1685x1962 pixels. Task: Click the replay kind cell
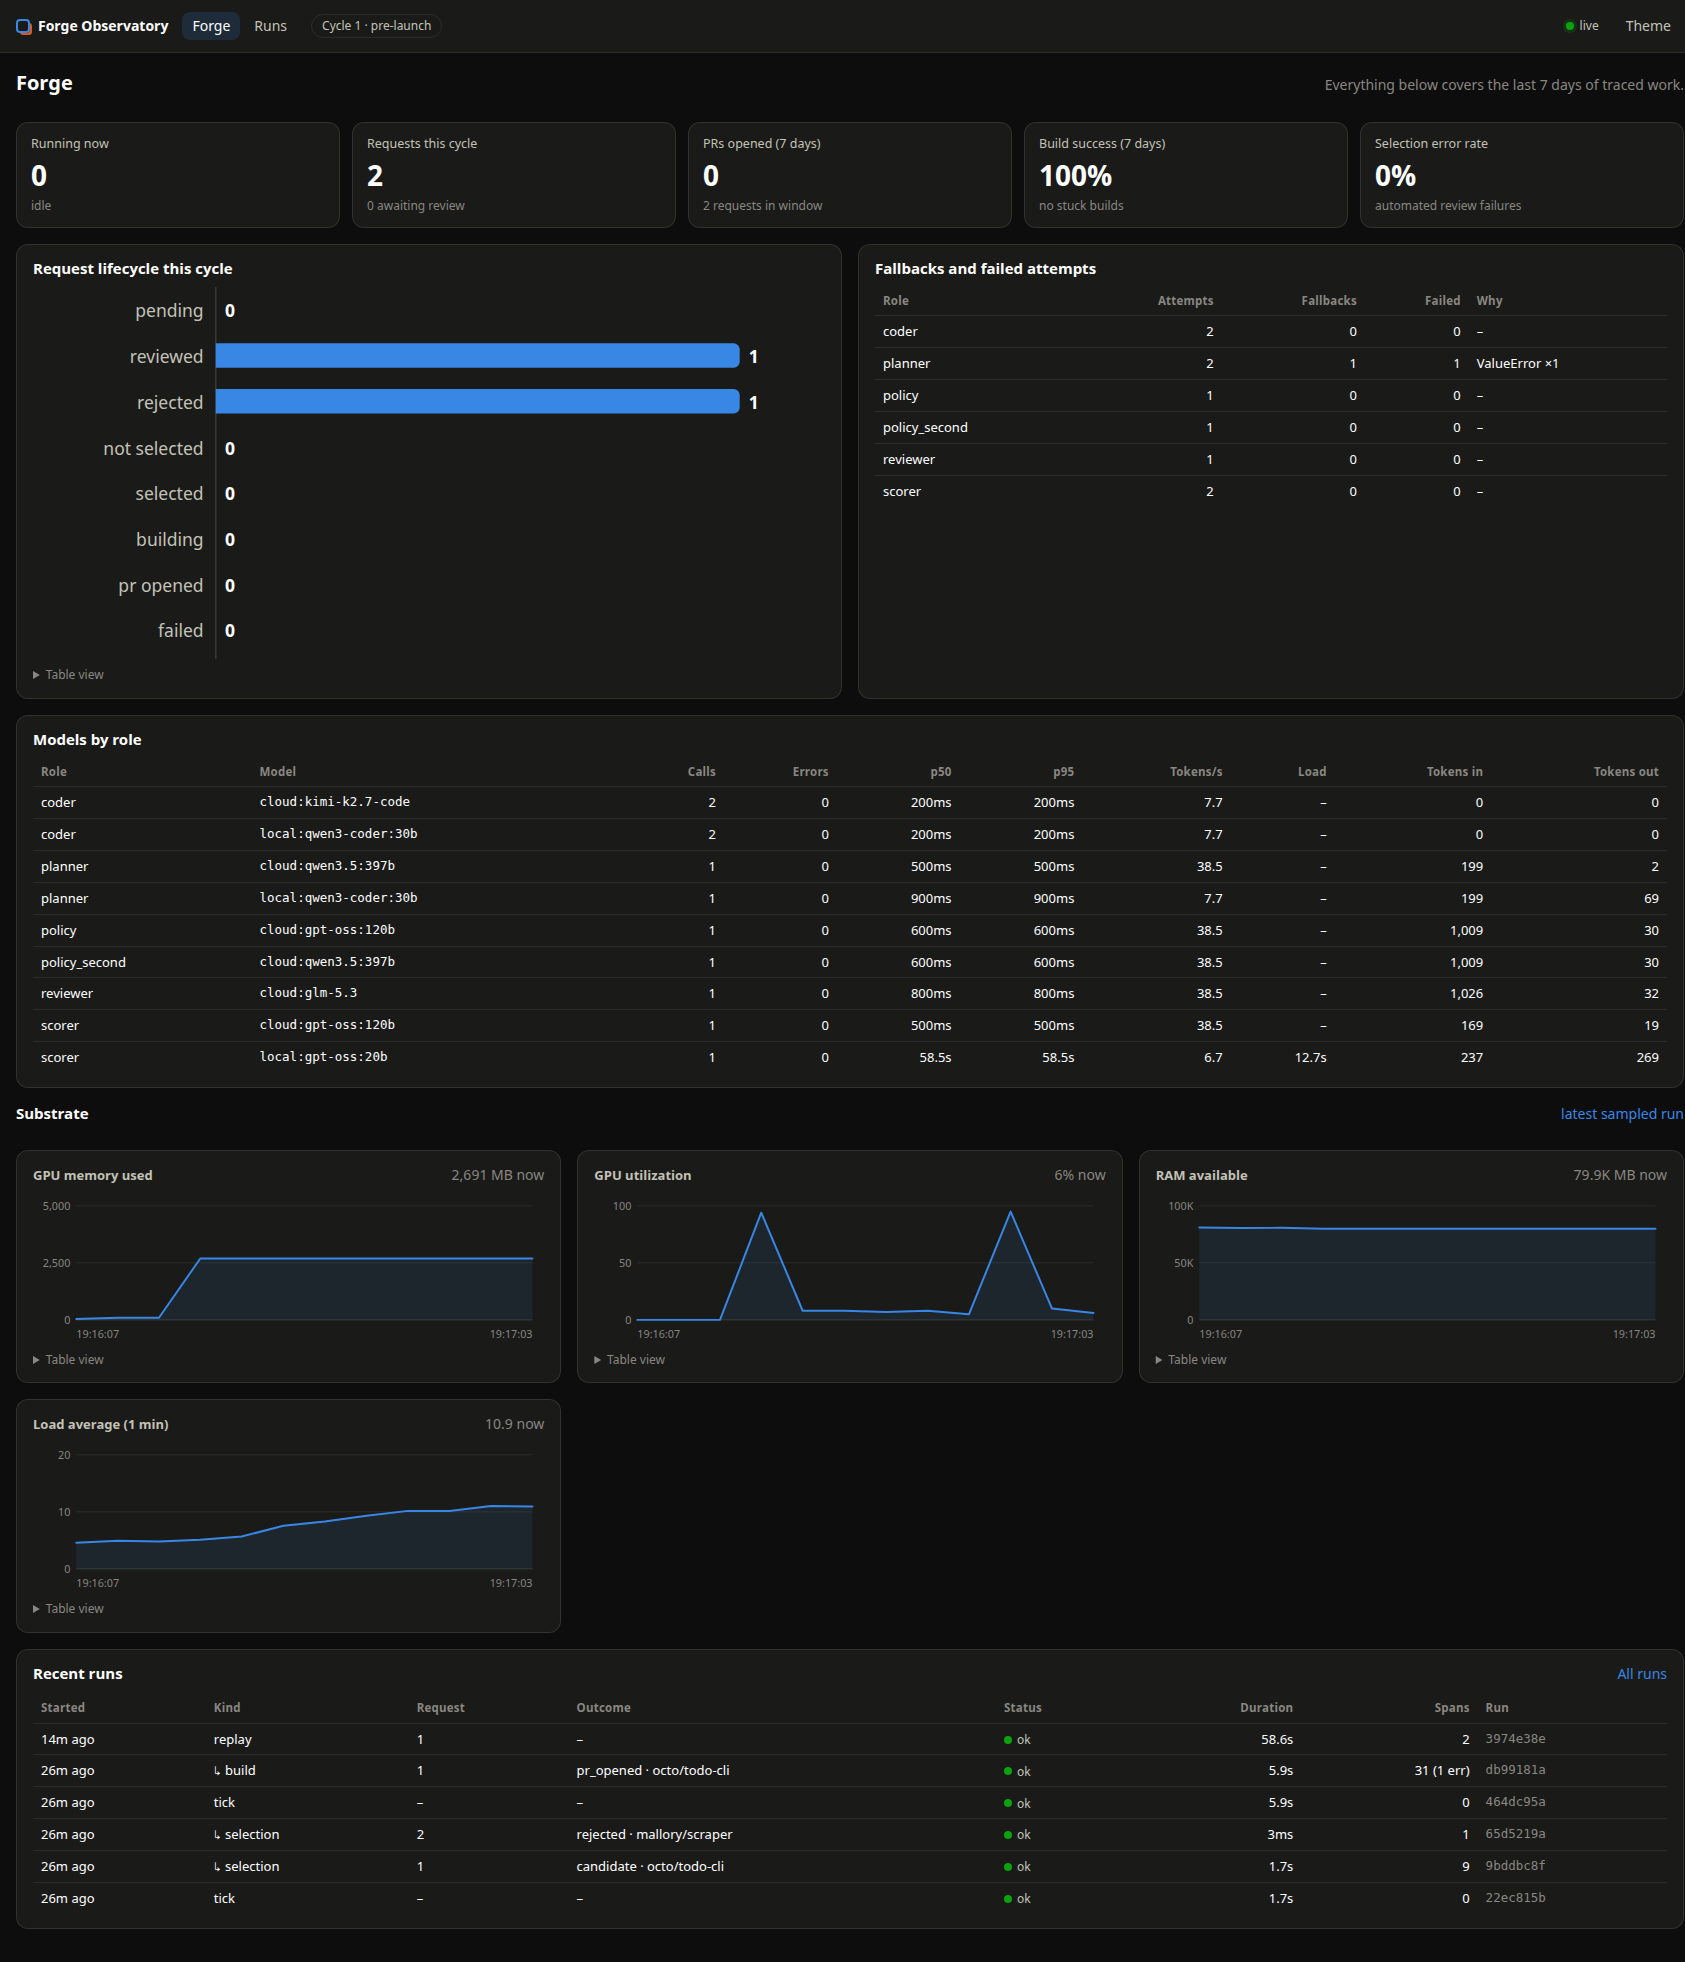pos(232,1740)
